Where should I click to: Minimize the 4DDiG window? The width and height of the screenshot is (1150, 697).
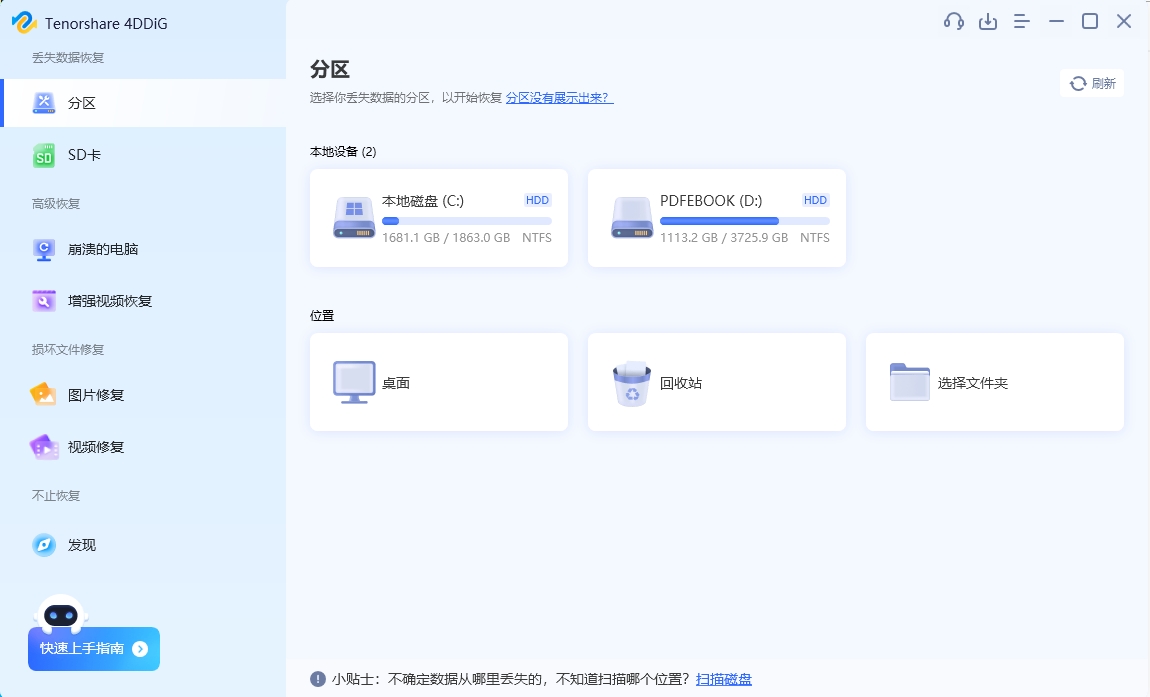click(1056, 21)
